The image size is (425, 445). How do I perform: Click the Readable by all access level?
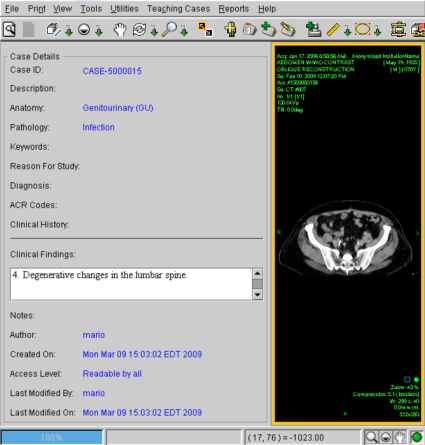[x=112, y=374]
